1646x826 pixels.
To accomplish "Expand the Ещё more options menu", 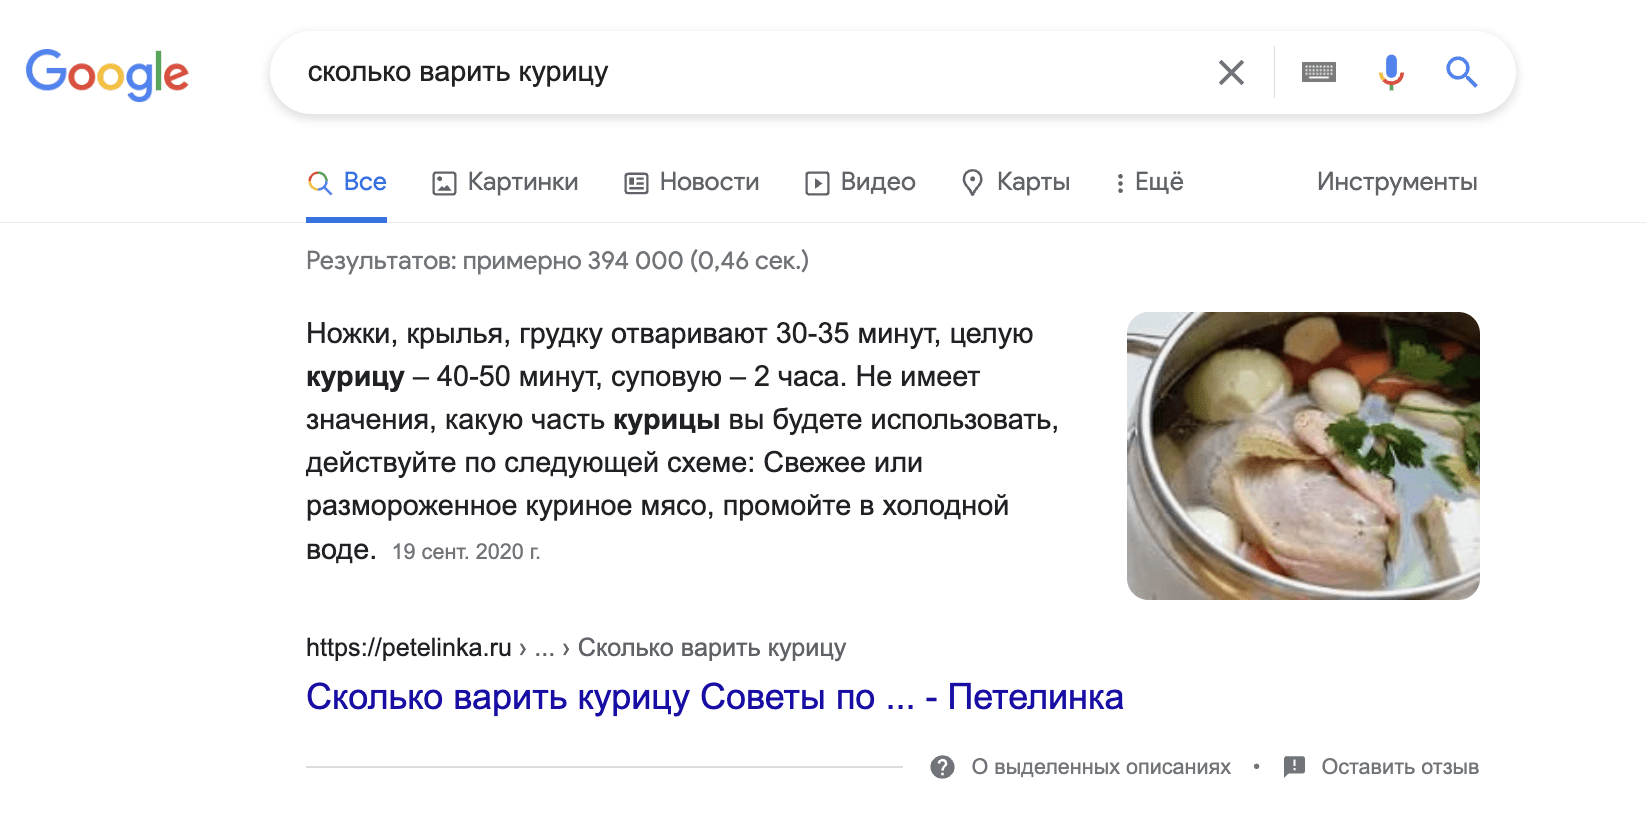I will click(1150, 182).
